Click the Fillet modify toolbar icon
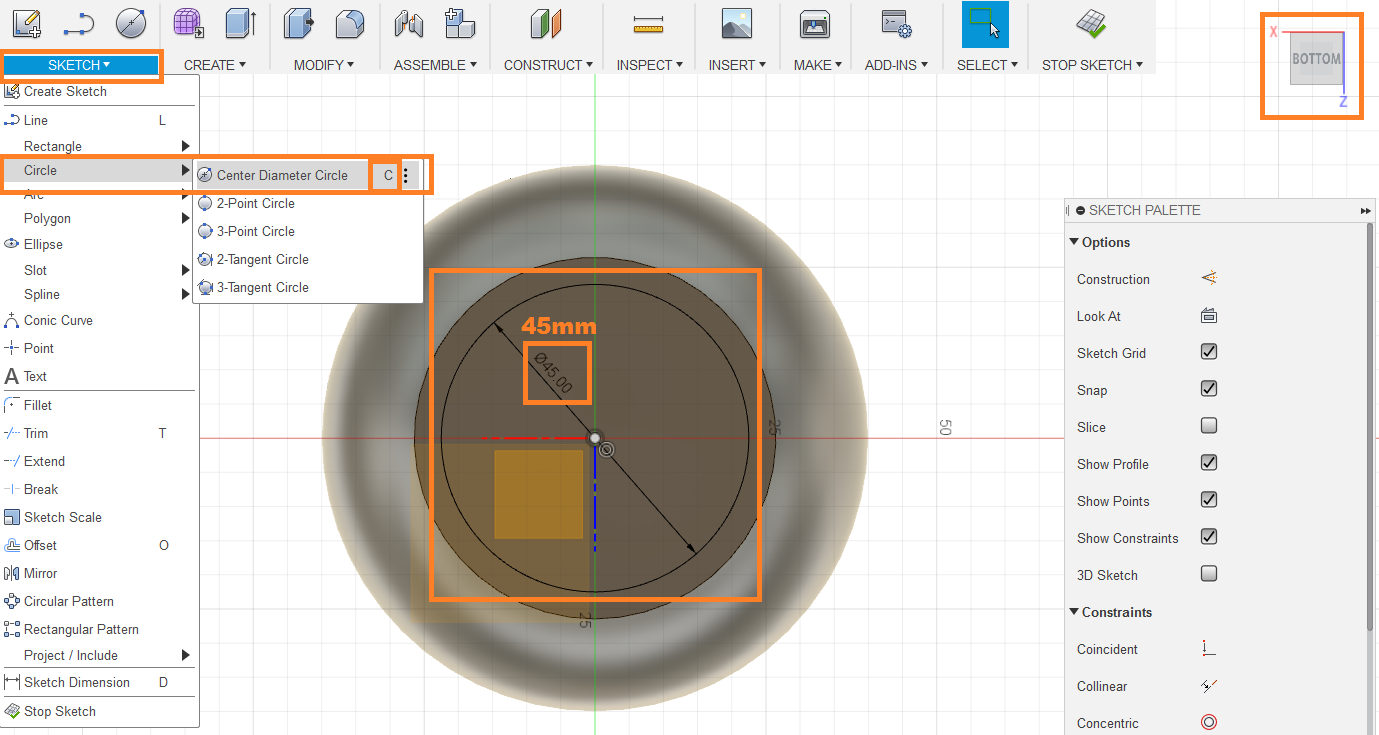 (349, 23)
